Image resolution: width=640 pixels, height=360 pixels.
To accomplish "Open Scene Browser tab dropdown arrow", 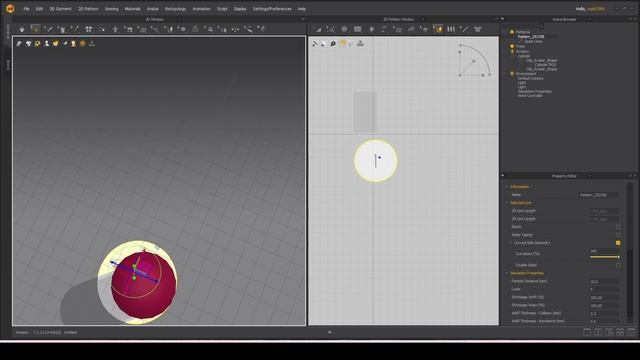I will 589,19.
